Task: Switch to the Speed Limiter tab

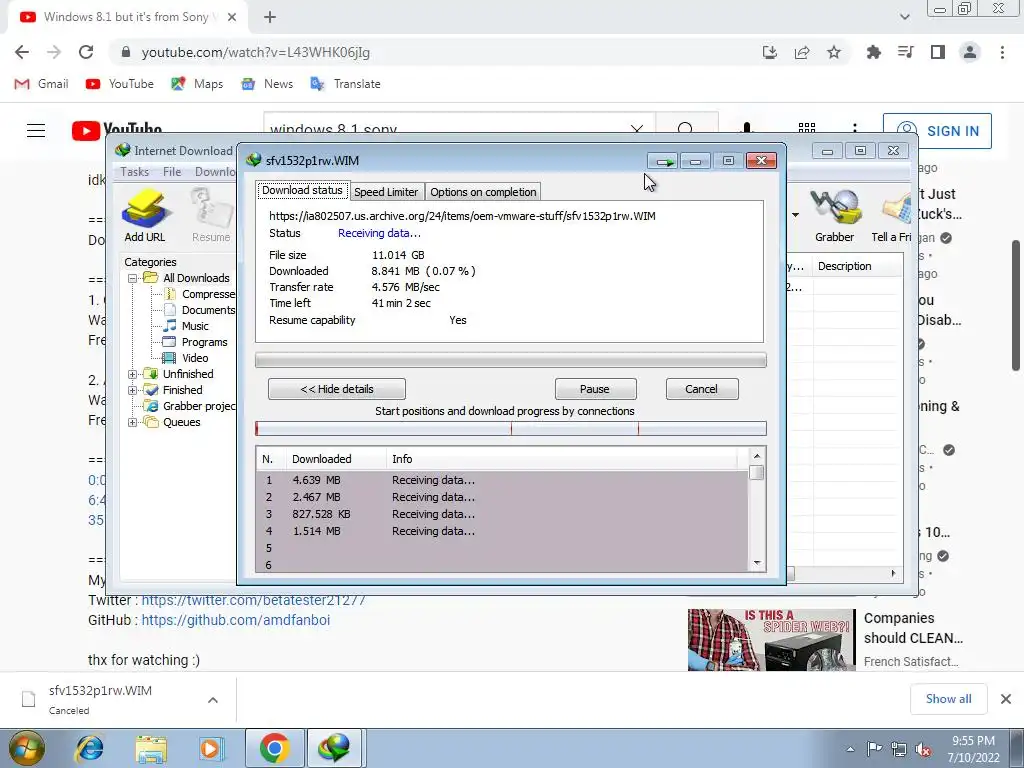Action: coord(386,192)
